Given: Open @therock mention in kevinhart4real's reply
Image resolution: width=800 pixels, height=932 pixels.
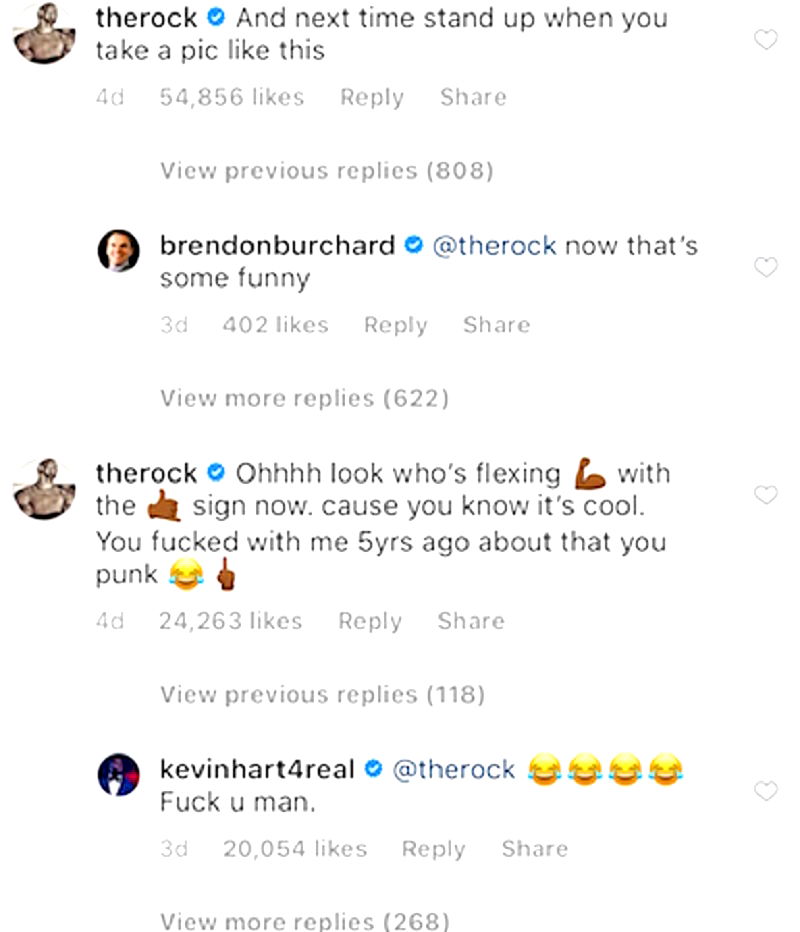Looking at the screenshot, I should pyautogui.click(x=454, y=770).
